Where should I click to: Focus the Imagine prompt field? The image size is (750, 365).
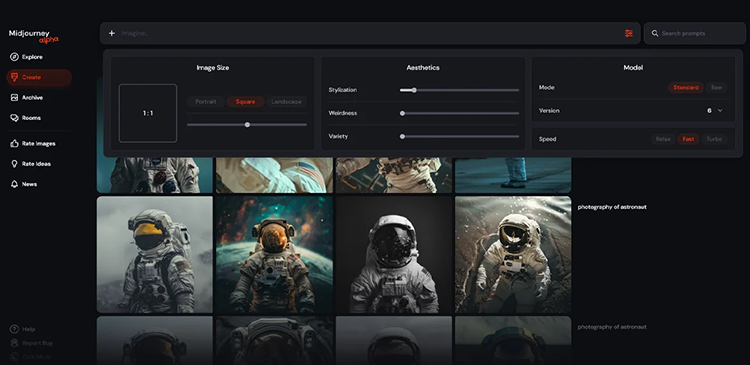[x=371, y=33]
